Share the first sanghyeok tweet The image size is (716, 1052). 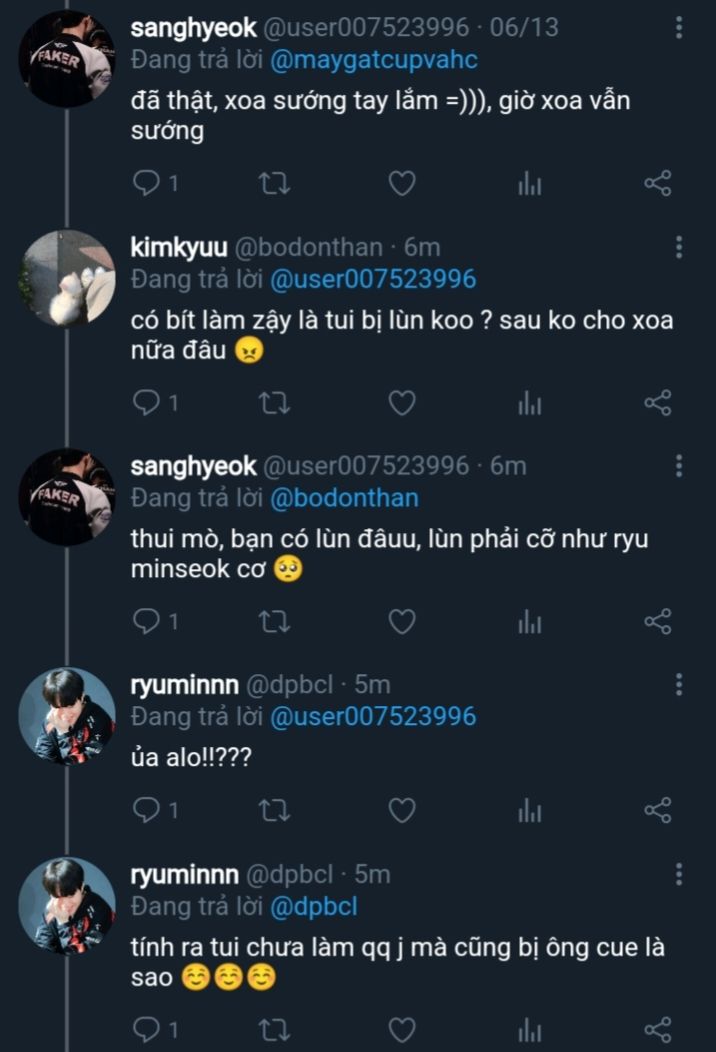(x=657, y=183)
